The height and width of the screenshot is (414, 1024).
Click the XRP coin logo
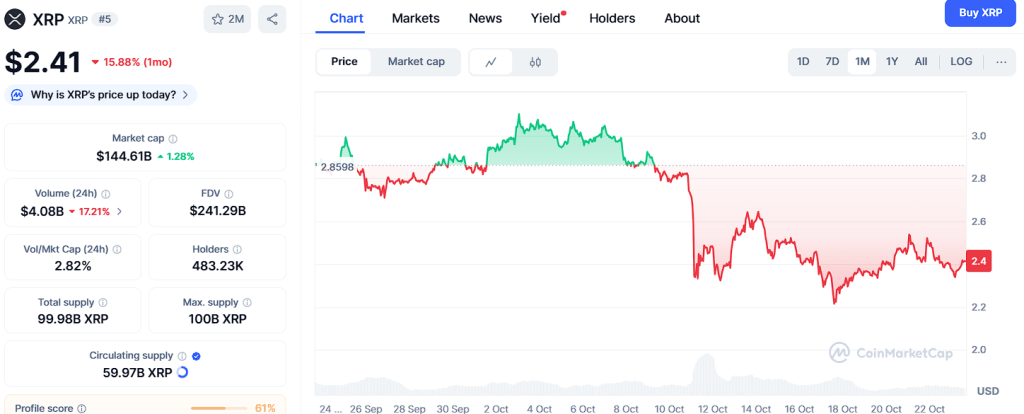coord(15,19)
